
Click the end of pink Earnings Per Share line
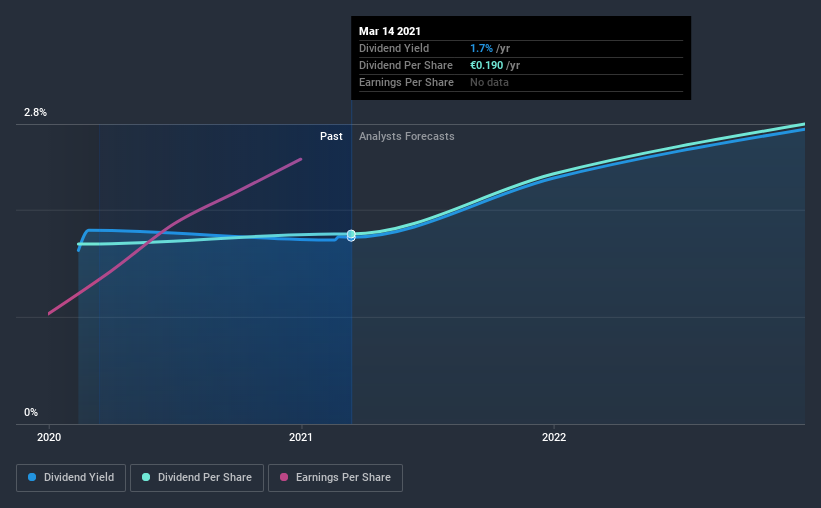(x=301, y=159)
